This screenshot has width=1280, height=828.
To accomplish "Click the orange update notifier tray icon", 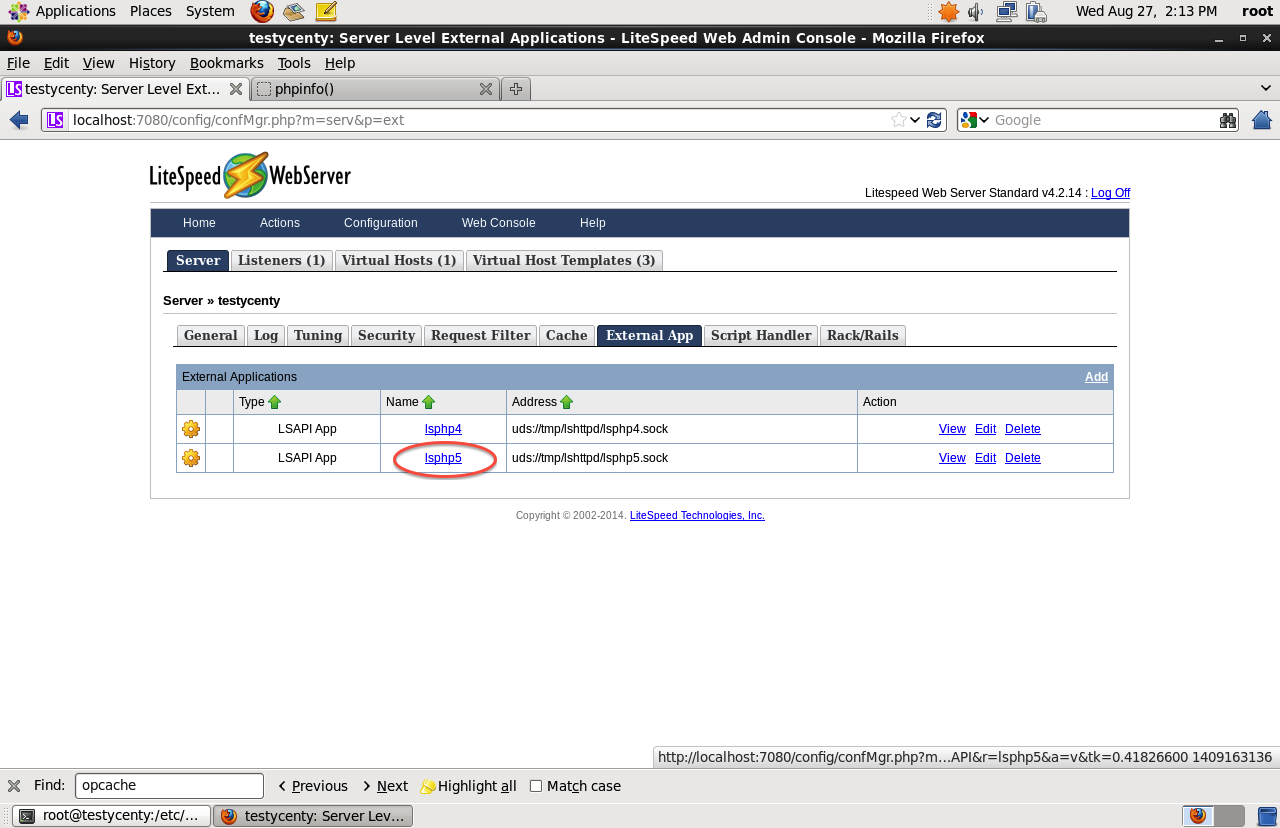I will click(948, 12).
